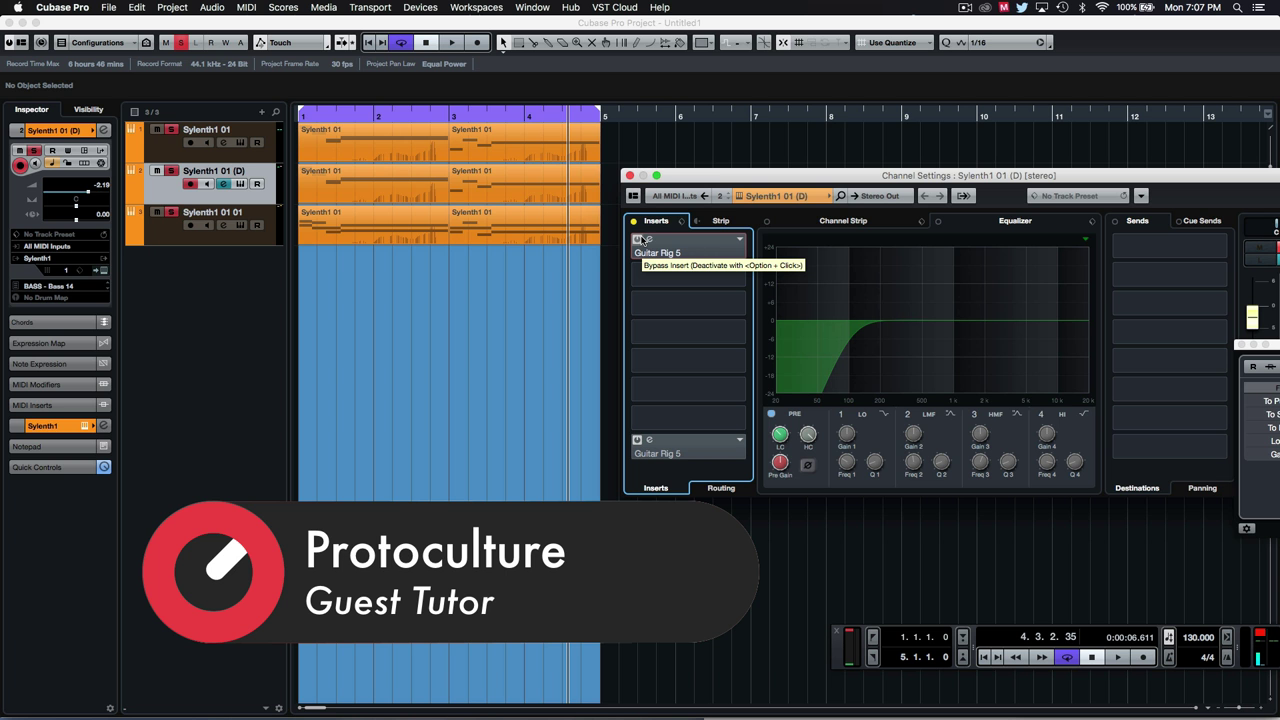This screenshot has width=1280, height=720.
Task: Mute the Sylenth1 01 01 track
Action: coord(157,212)
